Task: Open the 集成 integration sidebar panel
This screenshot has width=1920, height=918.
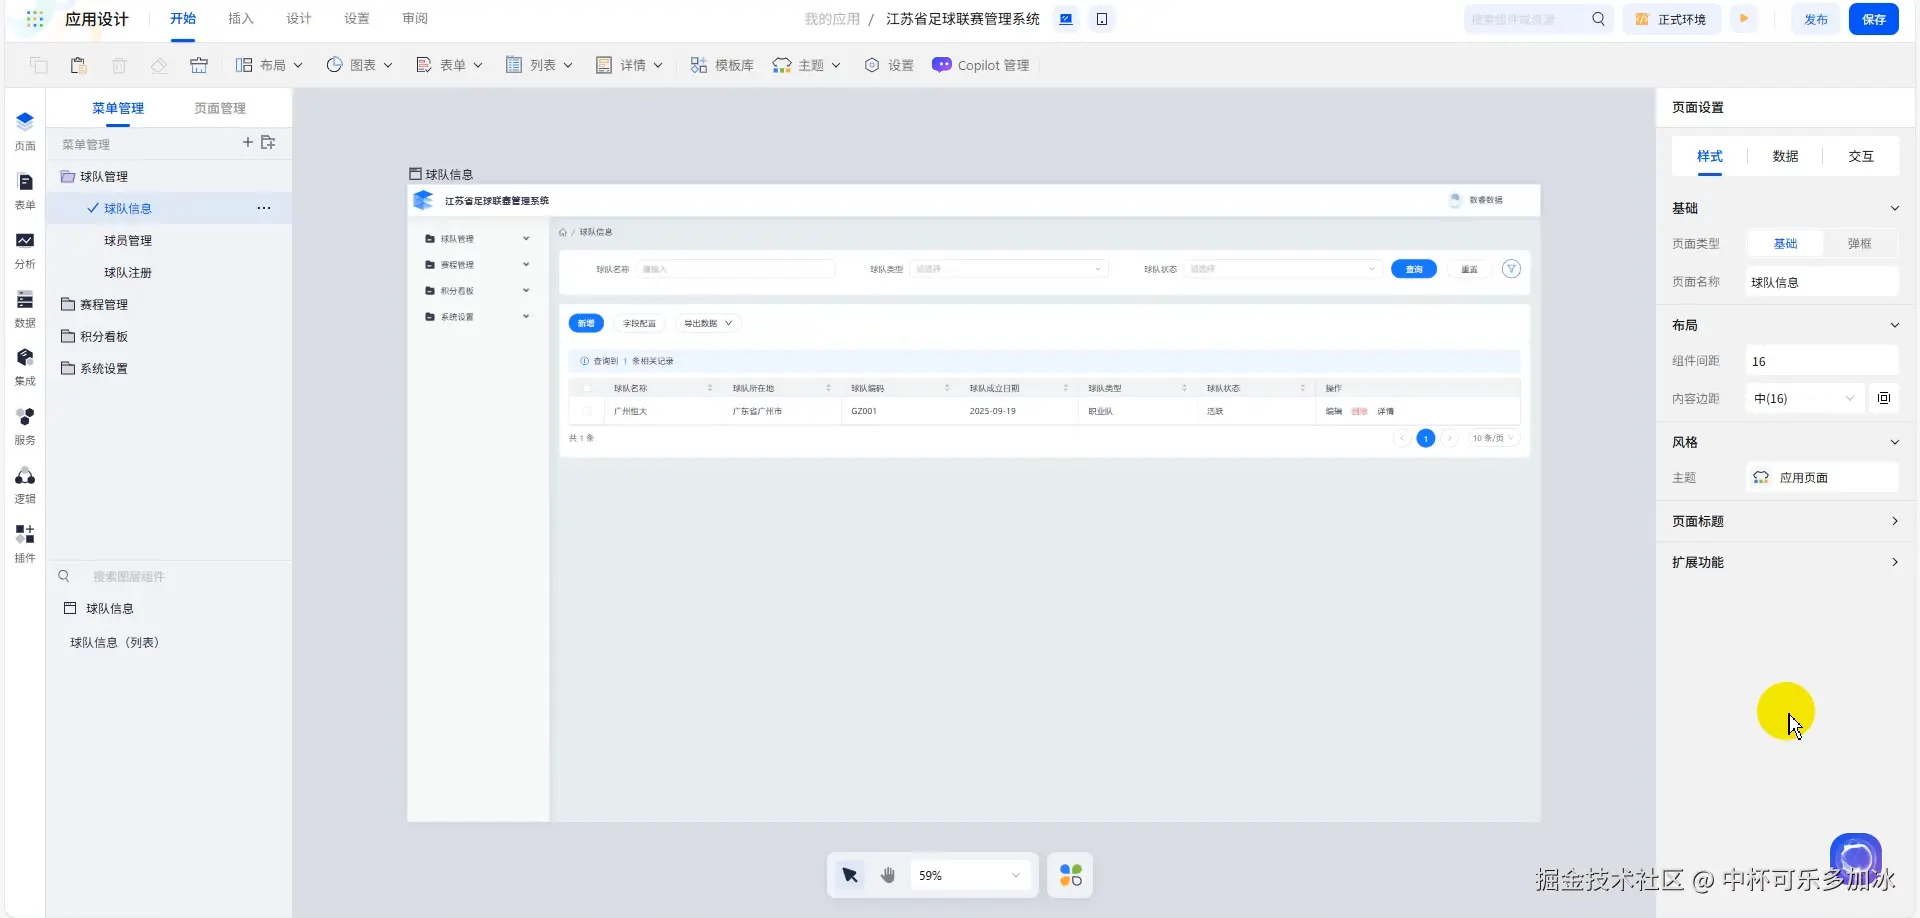Action: 25,366
